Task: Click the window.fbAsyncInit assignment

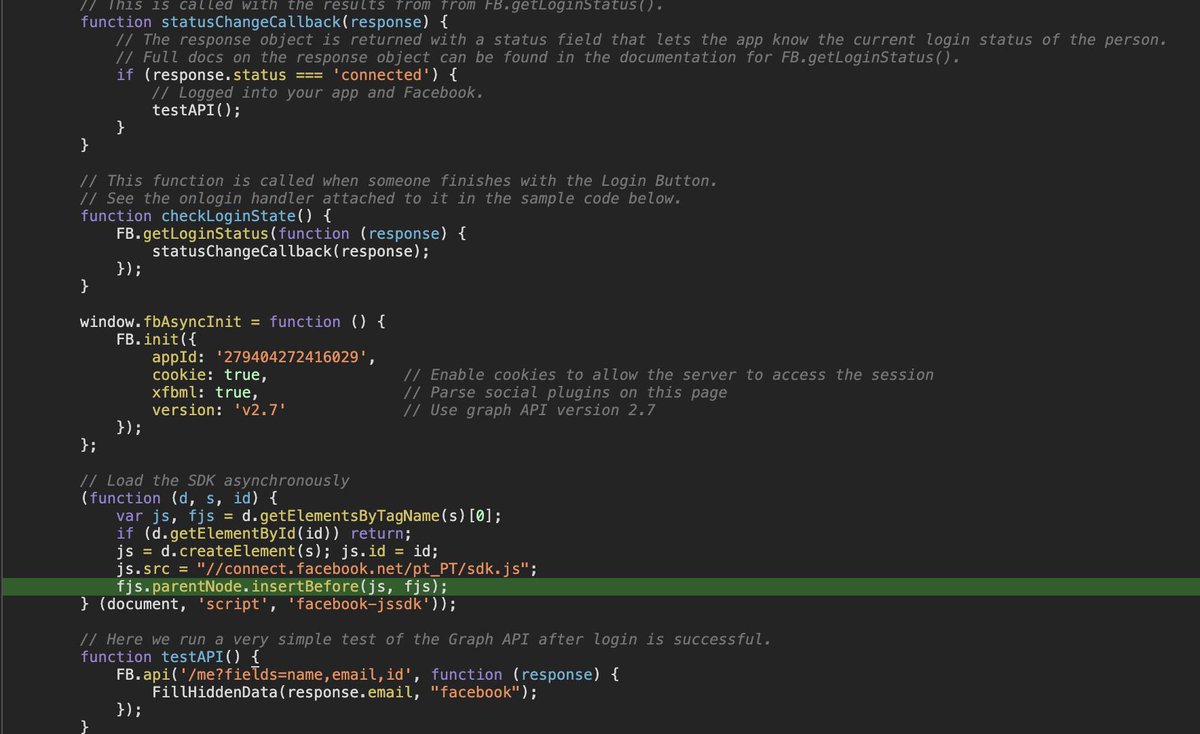Action: (232, 322)
